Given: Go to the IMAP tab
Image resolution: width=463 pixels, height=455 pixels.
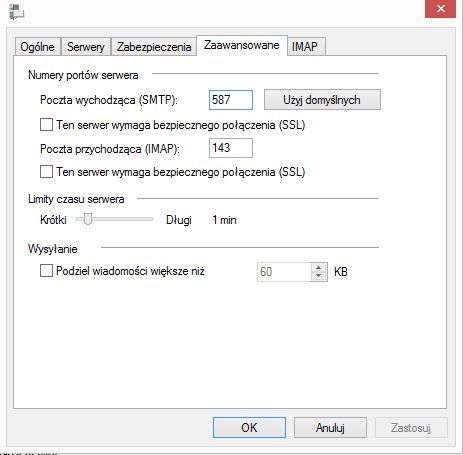Looking at the screenshot, I should click(x=305, y=47).
